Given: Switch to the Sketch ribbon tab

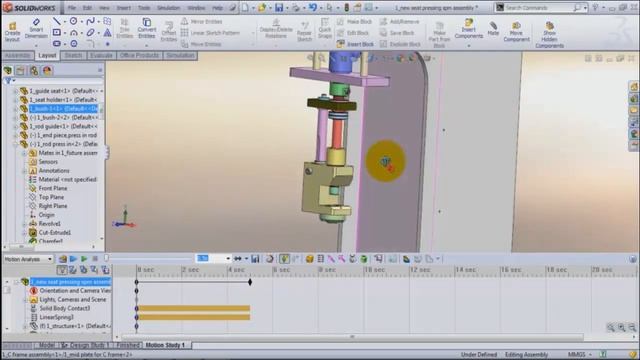Looking at the screenshot, I should pyautogui.click(x=73, y=56).
